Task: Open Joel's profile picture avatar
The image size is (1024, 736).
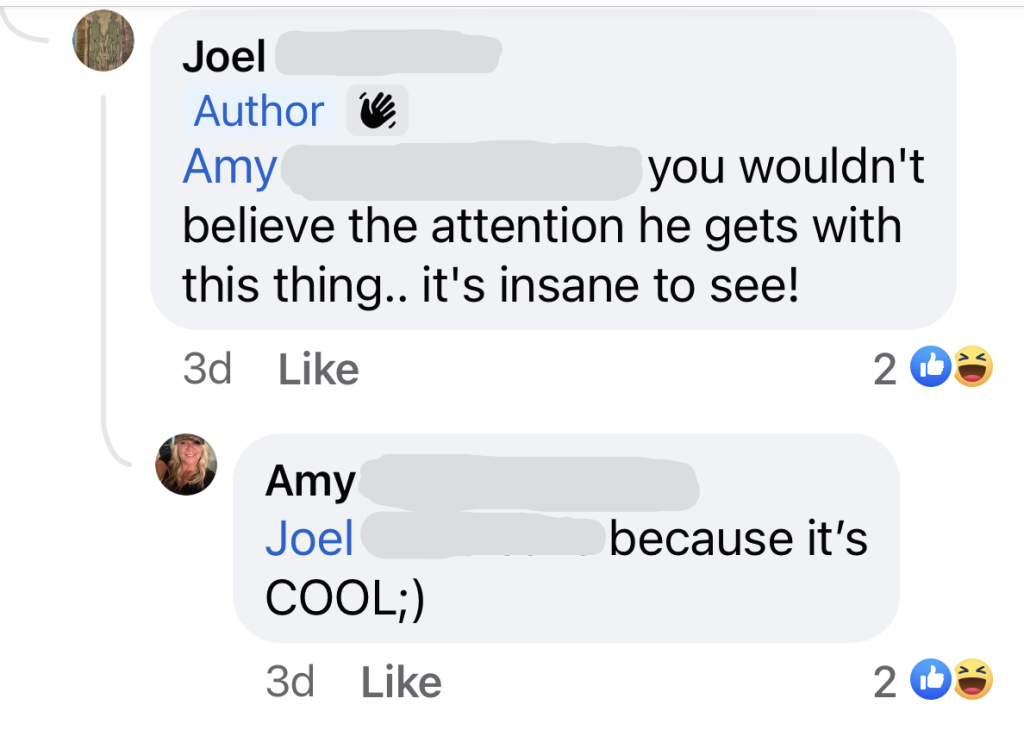Action: (x=104, y=42)
